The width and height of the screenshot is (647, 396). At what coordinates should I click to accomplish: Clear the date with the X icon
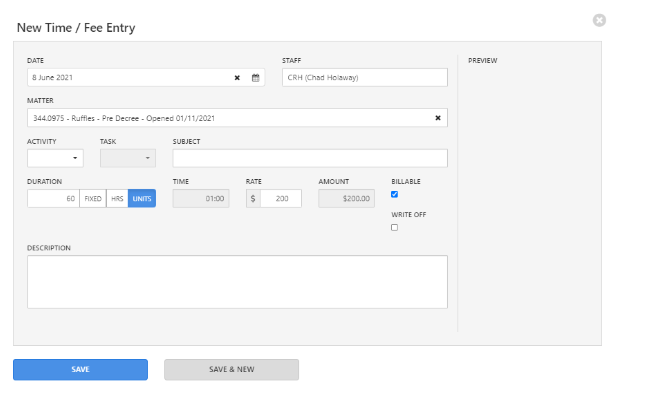[237, 78]
